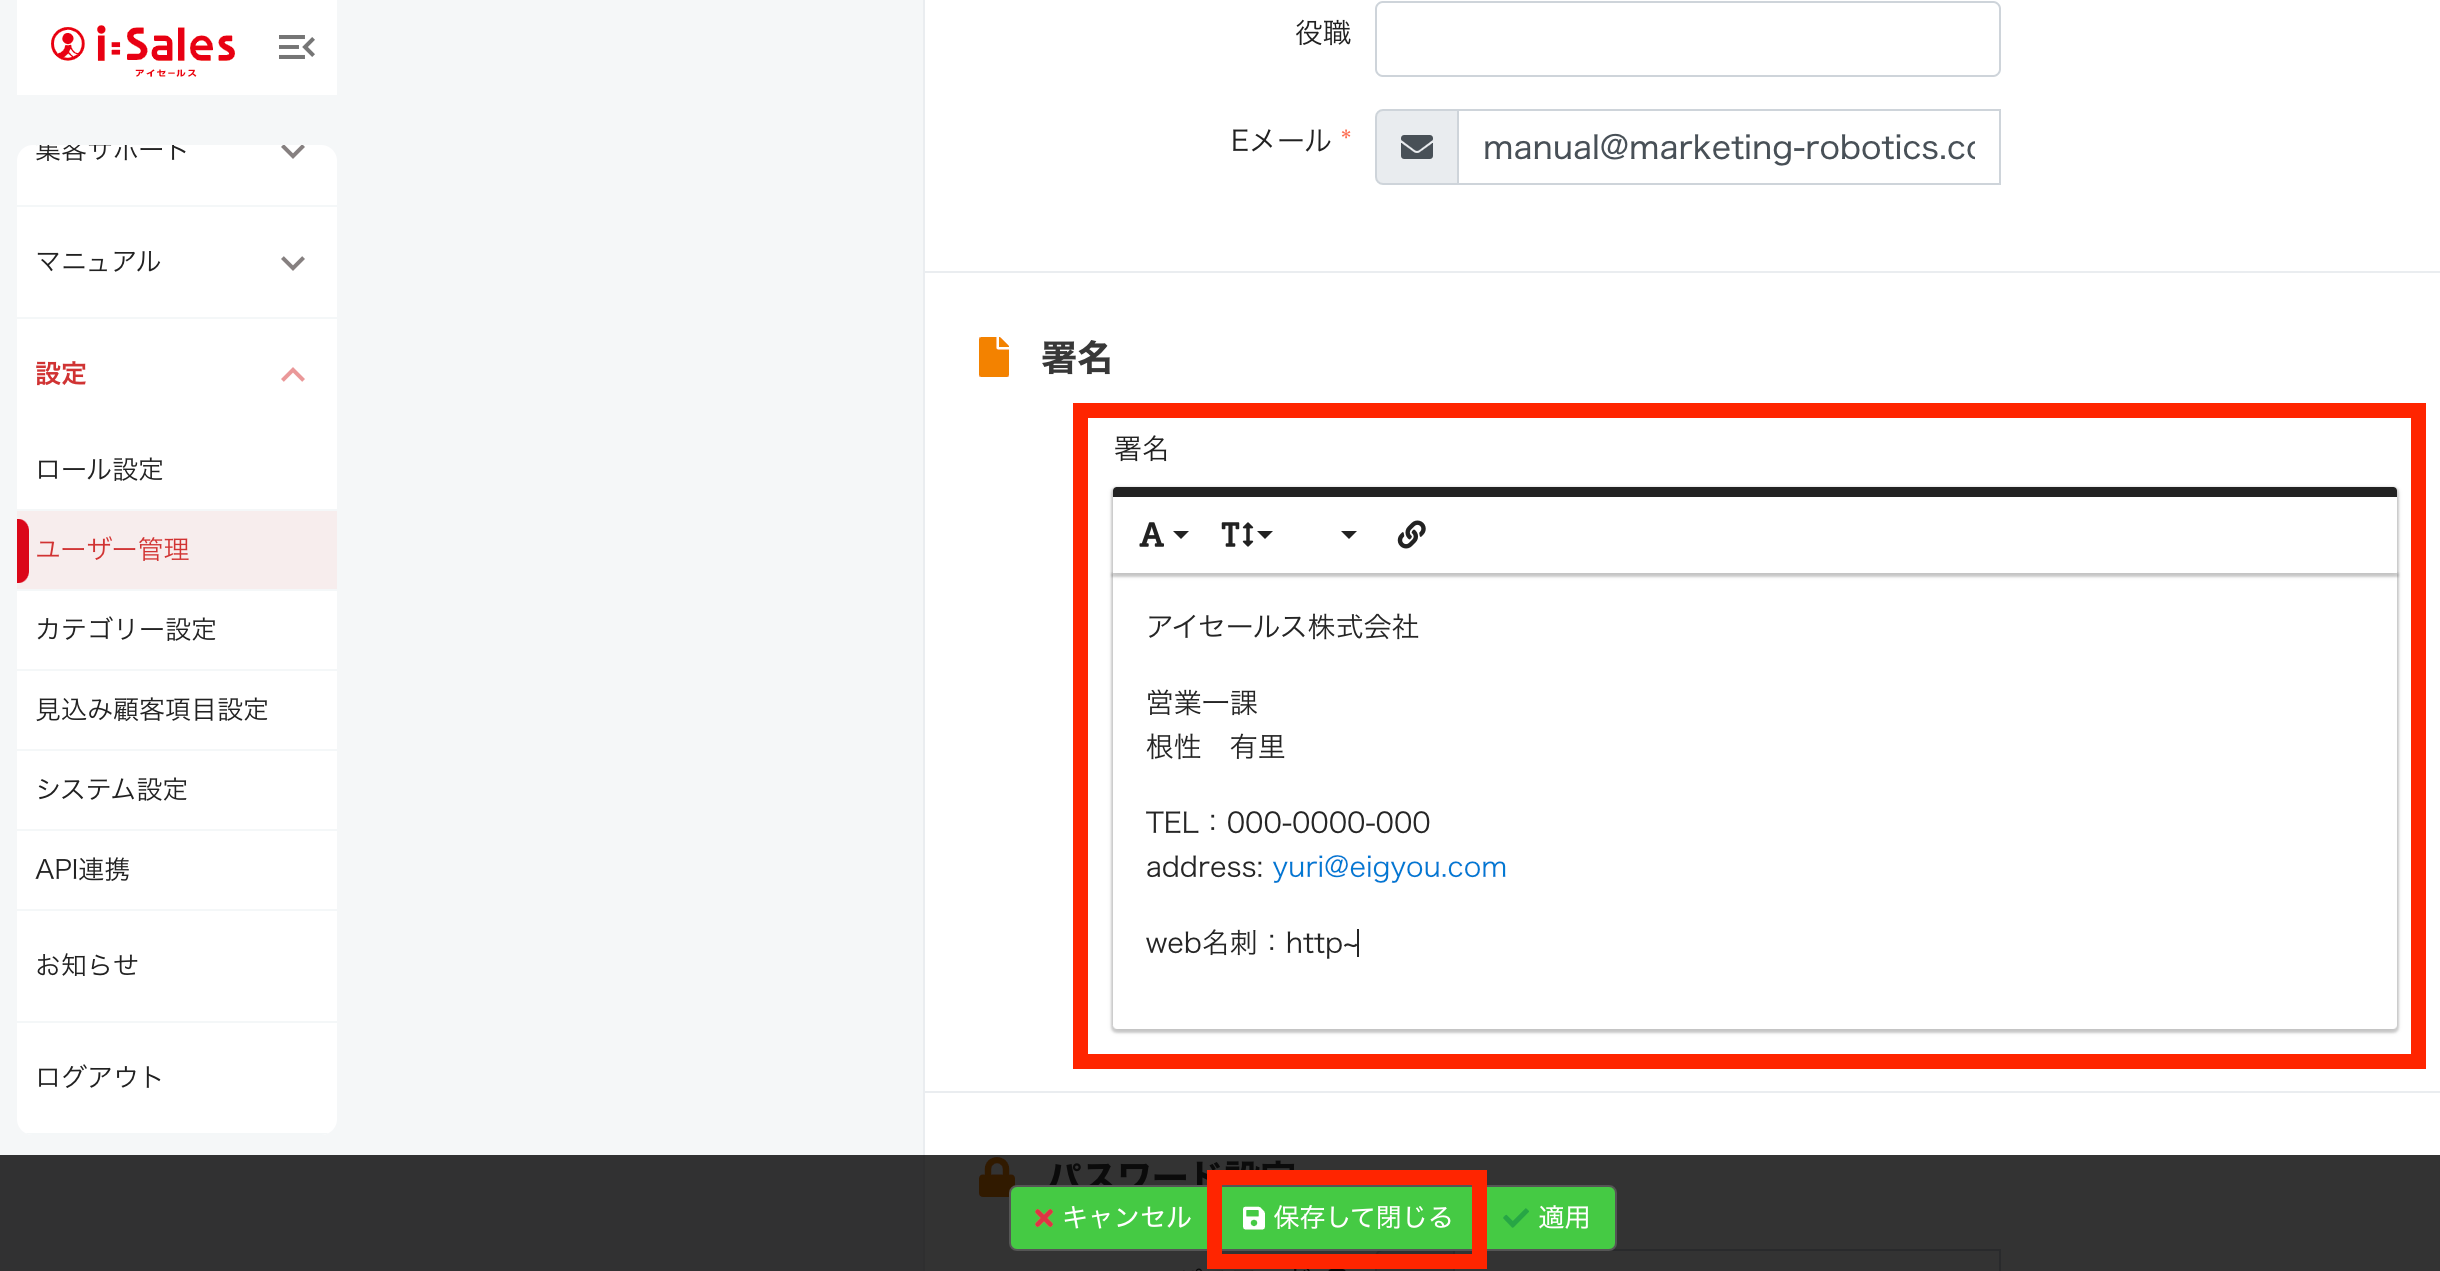Open the font style A dropdown
Screen dimensions: 2440x1271
point(1163,535)
